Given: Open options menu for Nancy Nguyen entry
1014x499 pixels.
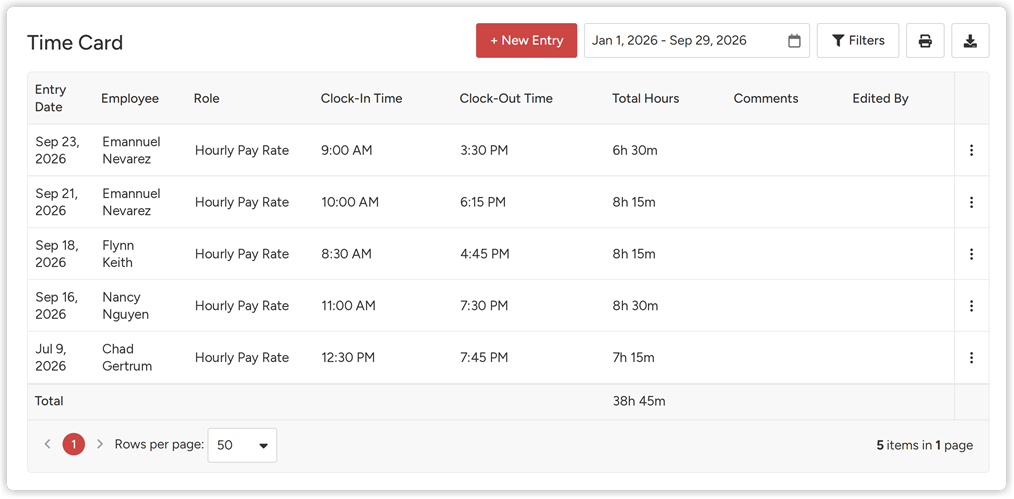Looking at the screenshot, I should click(x=971, y=306).
